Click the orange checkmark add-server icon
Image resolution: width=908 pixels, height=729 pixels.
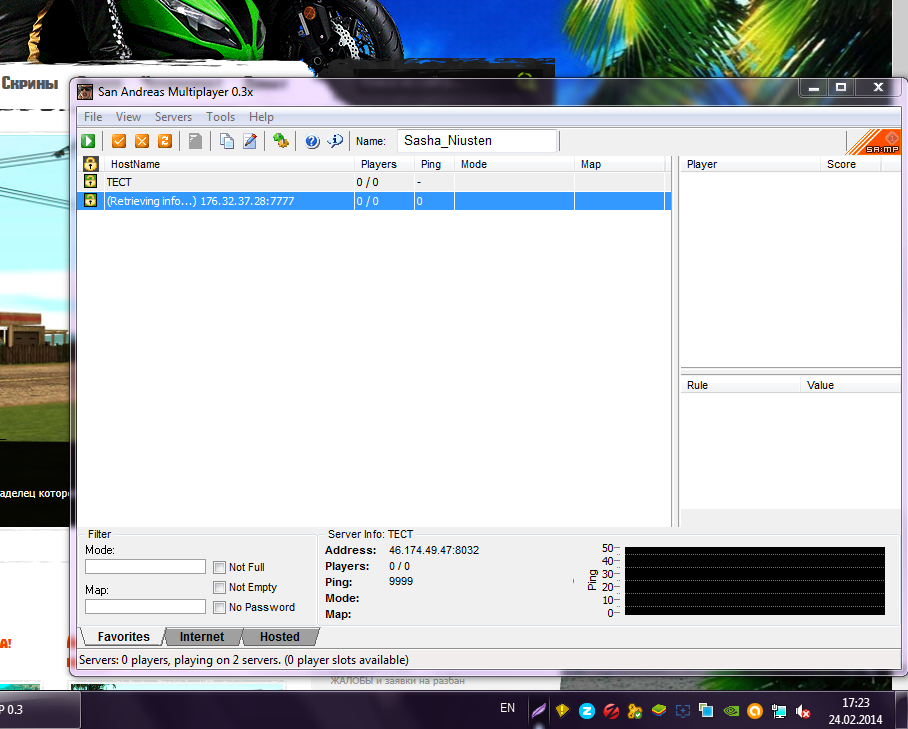(x=119, y=141)
